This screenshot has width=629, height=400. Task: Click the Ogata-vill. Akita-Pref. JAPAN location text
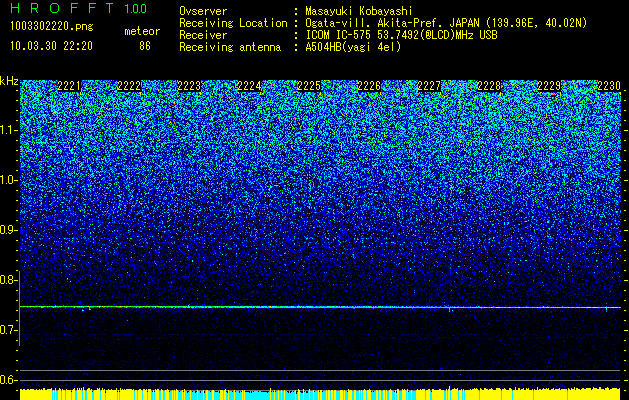446,23
